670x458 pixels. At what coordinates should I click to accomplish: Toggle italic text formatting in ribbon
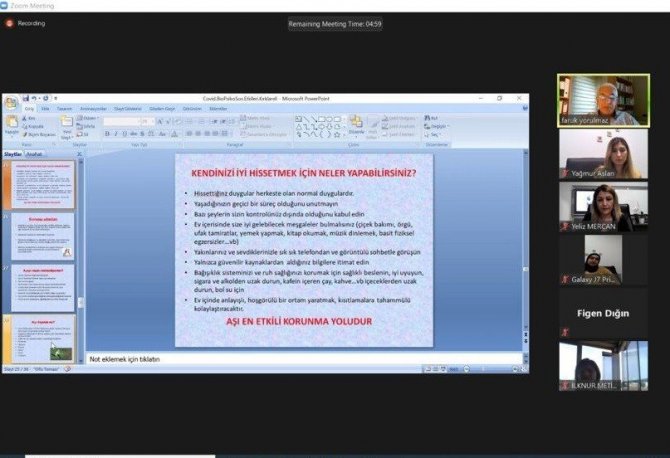tap(113, 133)
